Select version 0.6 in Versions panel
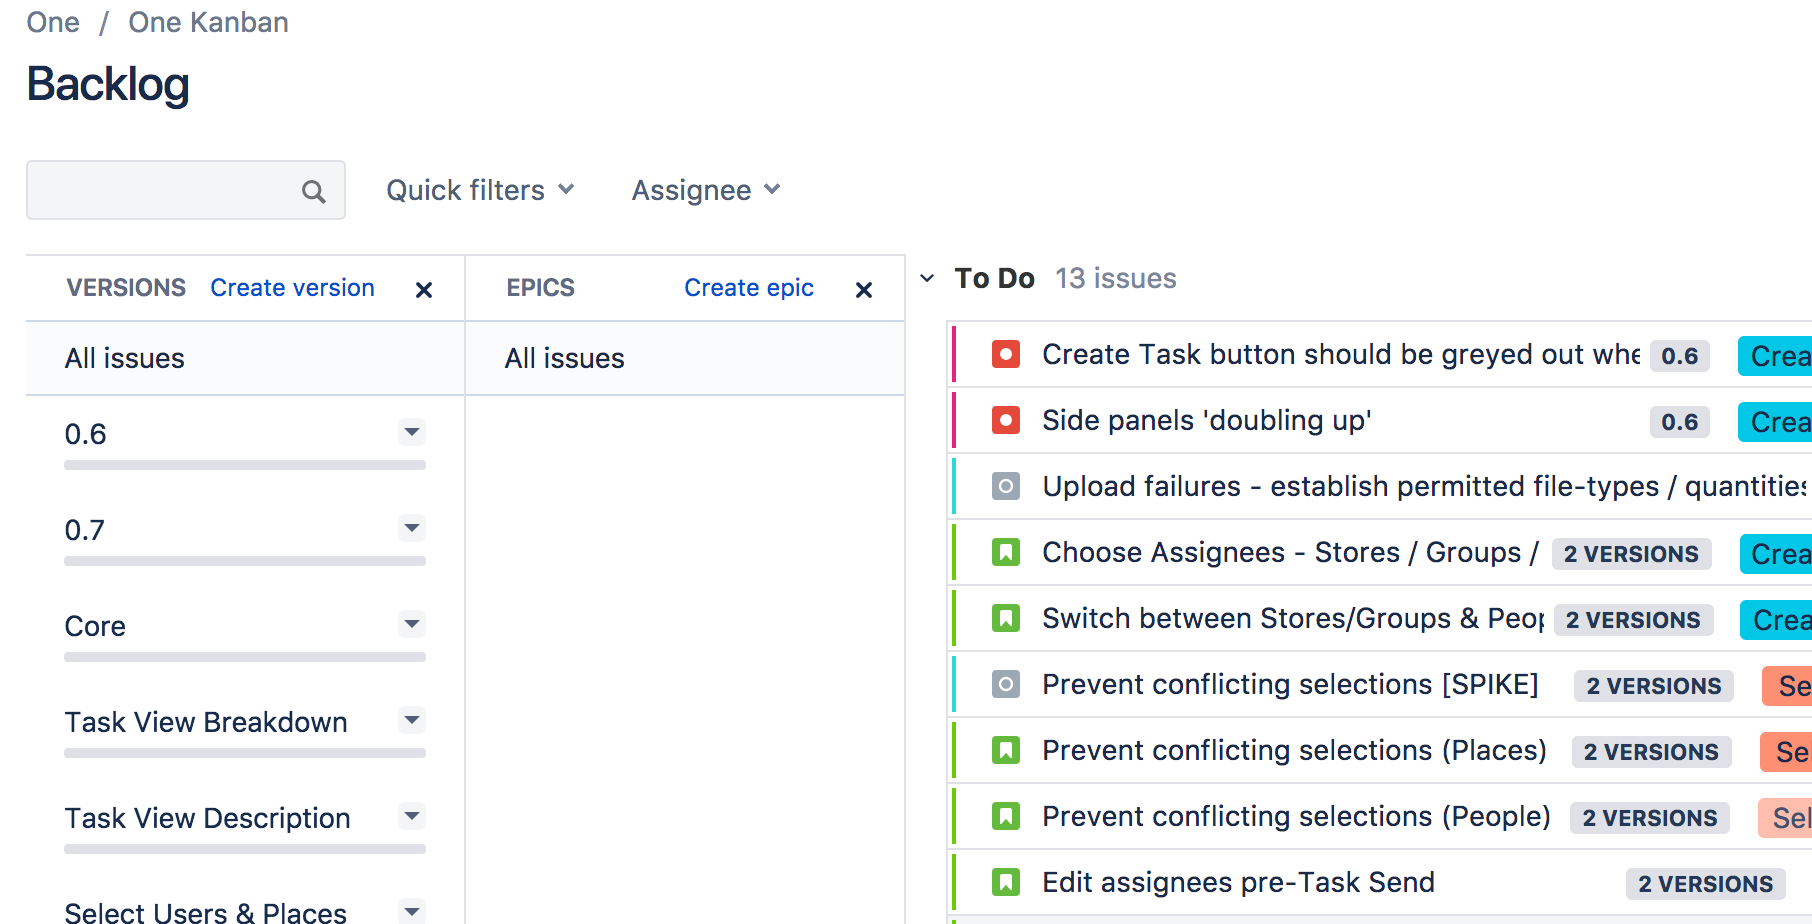Screen dimensions: 1812x924 point(85,434)
